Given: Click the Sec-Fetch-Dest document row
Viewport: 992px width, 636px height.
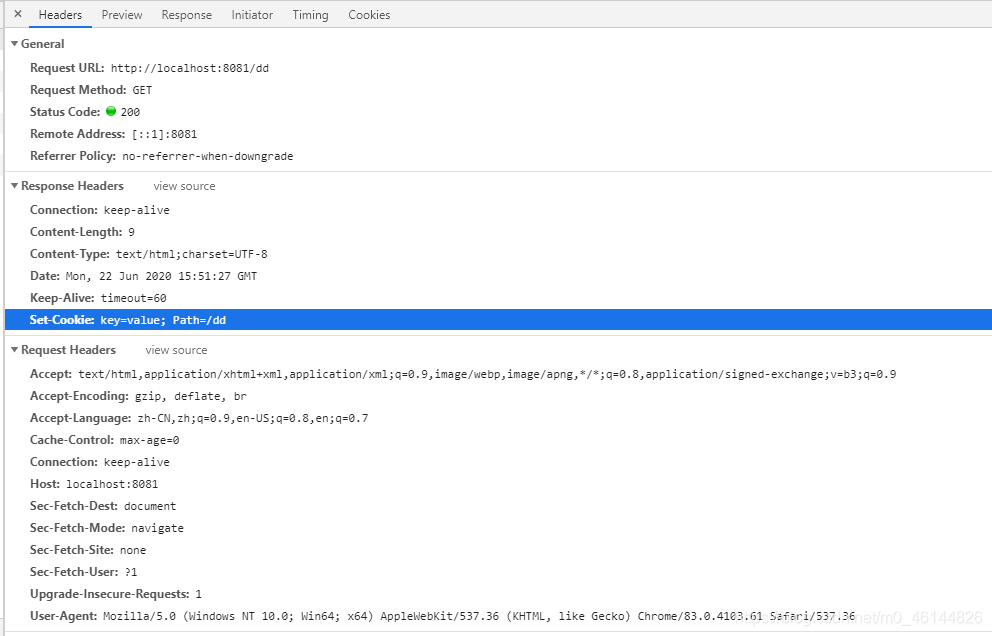Looking at the screenshot, I should click(498, 506).
